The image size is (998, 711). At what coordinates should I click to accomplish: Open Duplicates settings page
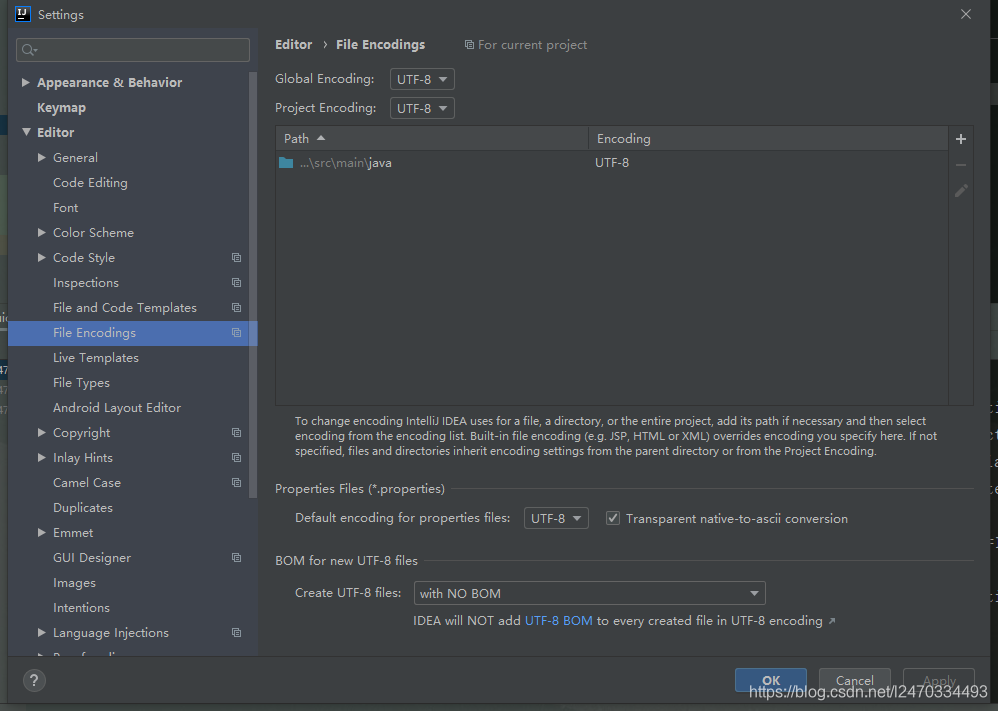point(83,507)
